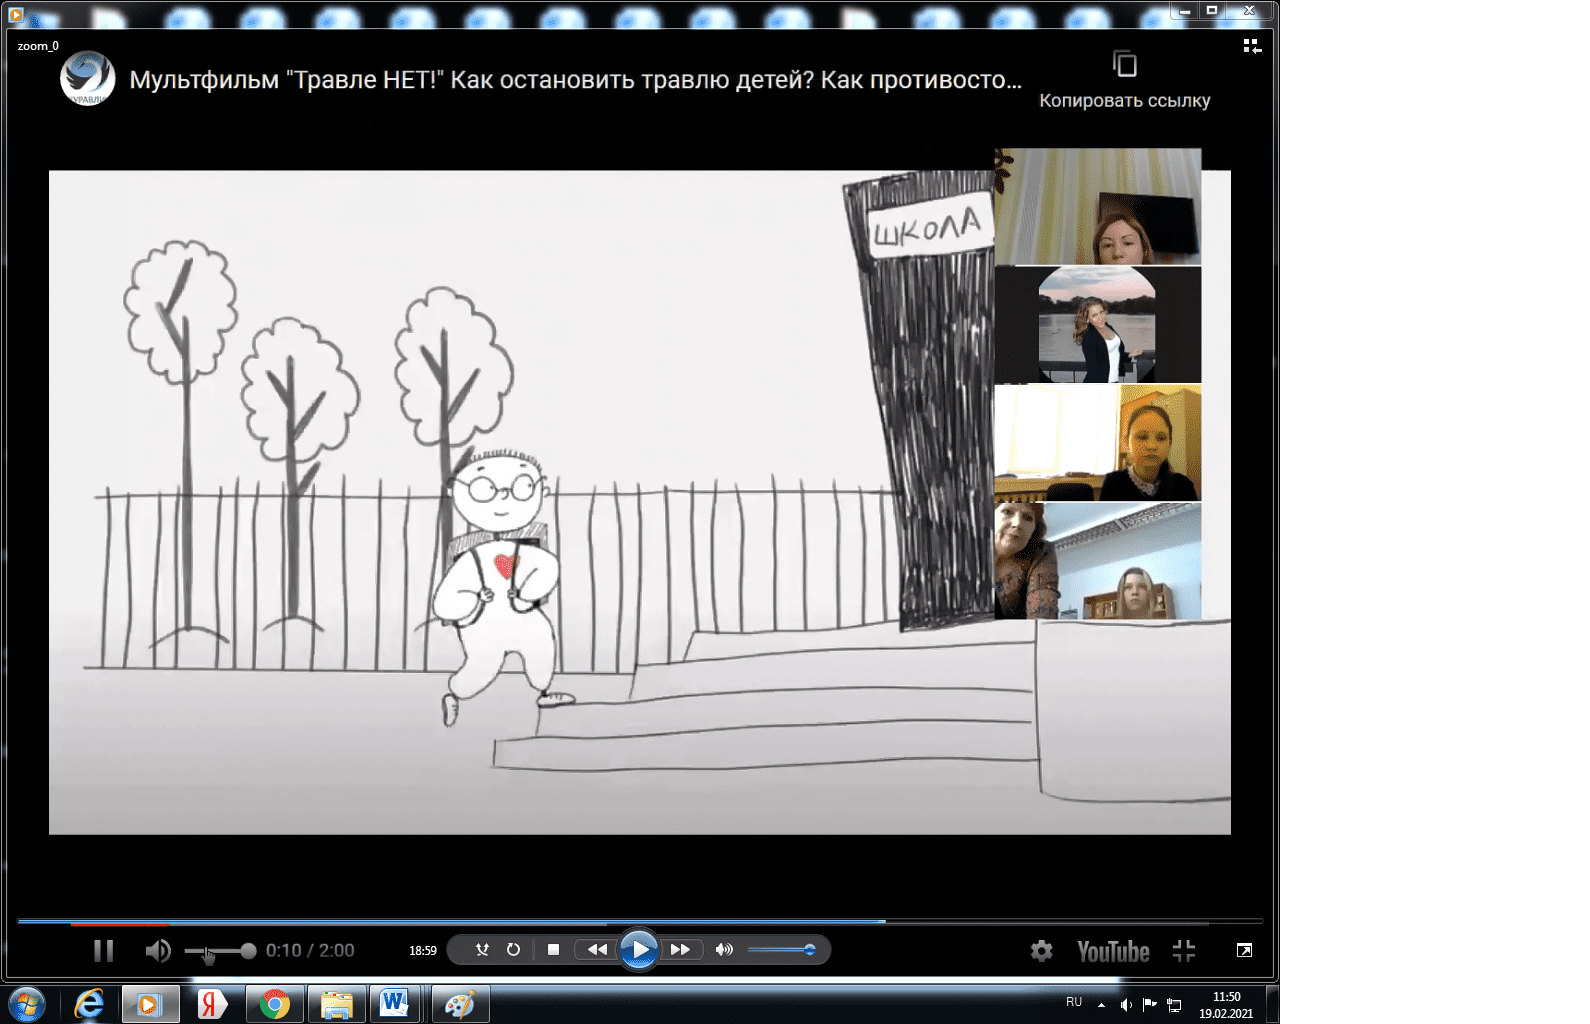The width and height of the screenshot is (1590, 1024).
Task: Open Windows Explorer folder from taskbar
Action: click(336, 1004)
